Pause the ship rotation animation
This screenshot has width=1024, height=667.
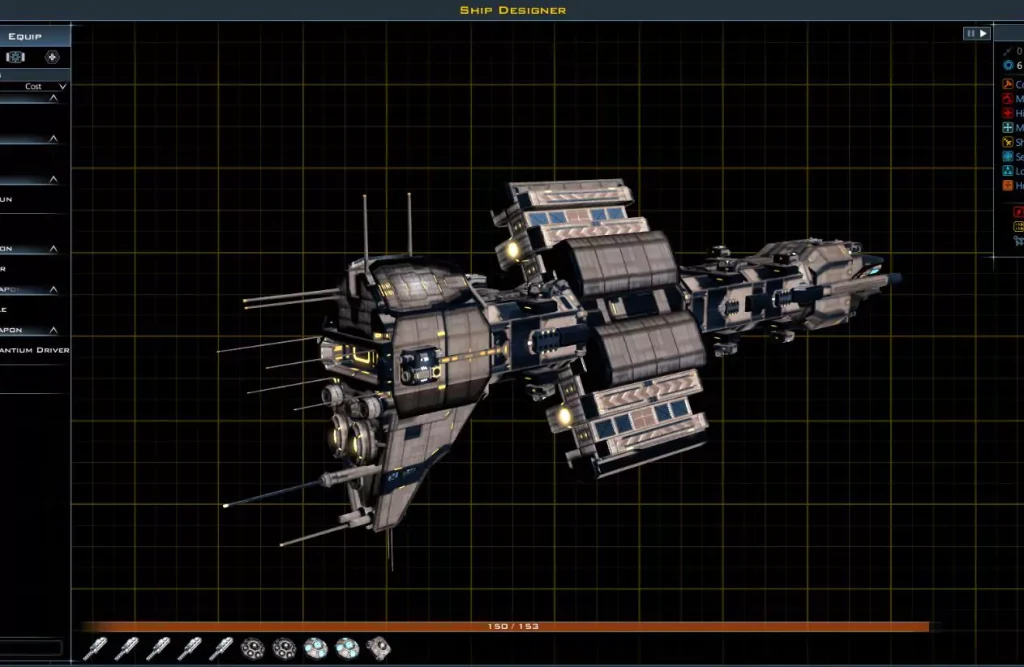(970, 33)
